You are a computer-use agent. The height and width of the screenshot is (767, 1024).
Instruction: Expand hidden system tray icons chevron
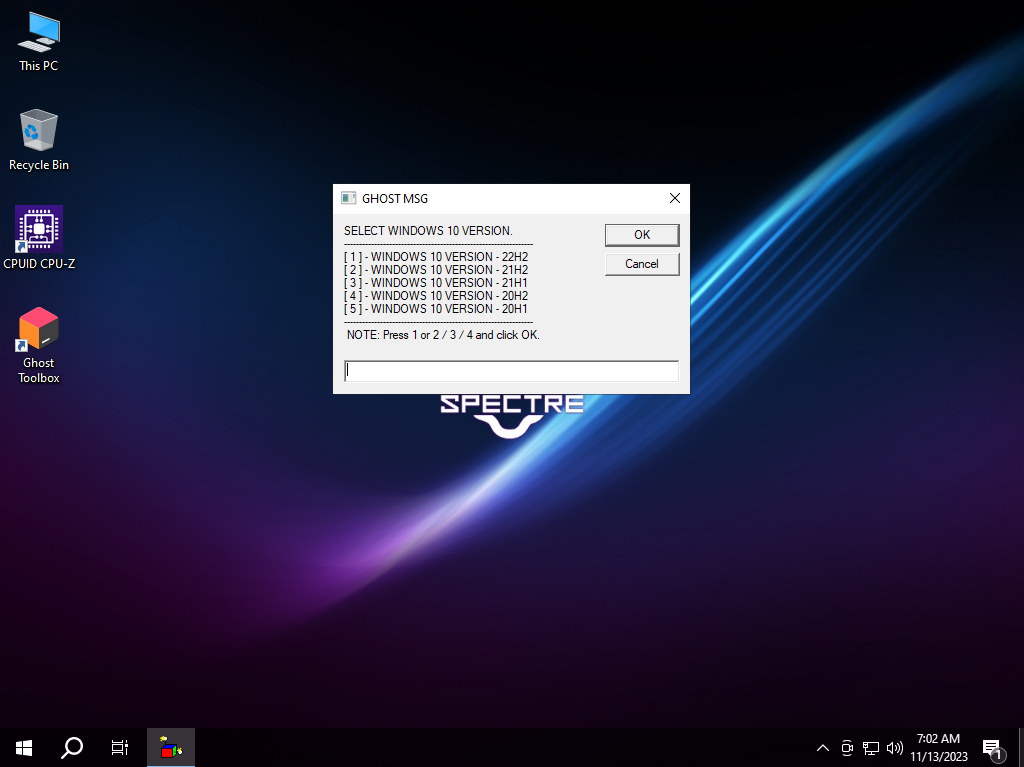coord(823,748)
